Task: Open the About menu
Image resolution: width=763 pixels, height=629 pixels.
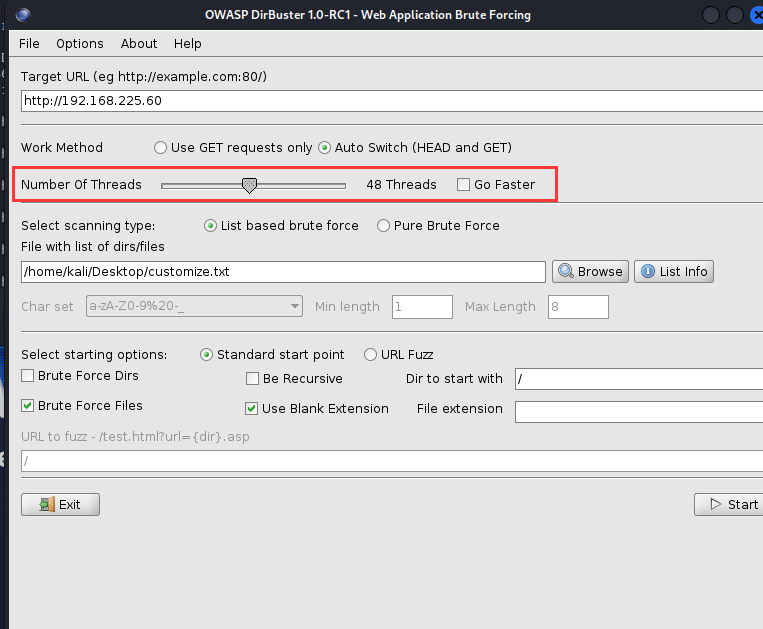Action: [x=139, y=44]
